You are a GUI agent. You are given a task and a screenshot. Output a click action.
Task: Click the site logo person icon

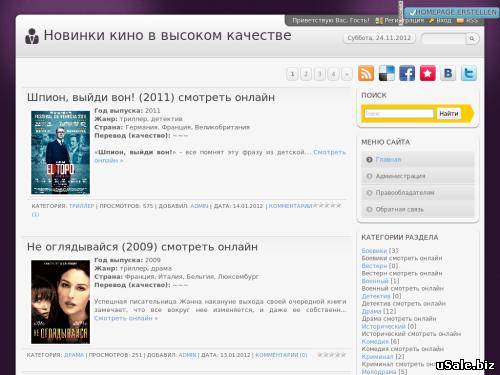tap(32, 36)
